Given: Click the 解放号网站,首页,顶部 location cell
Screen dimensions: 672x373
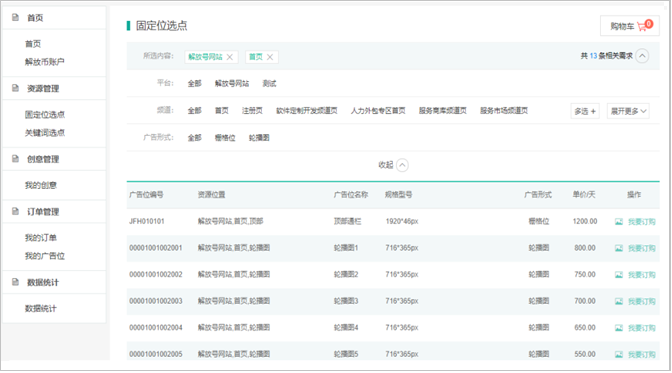Looking at the screenshot, I should (230, 221).
